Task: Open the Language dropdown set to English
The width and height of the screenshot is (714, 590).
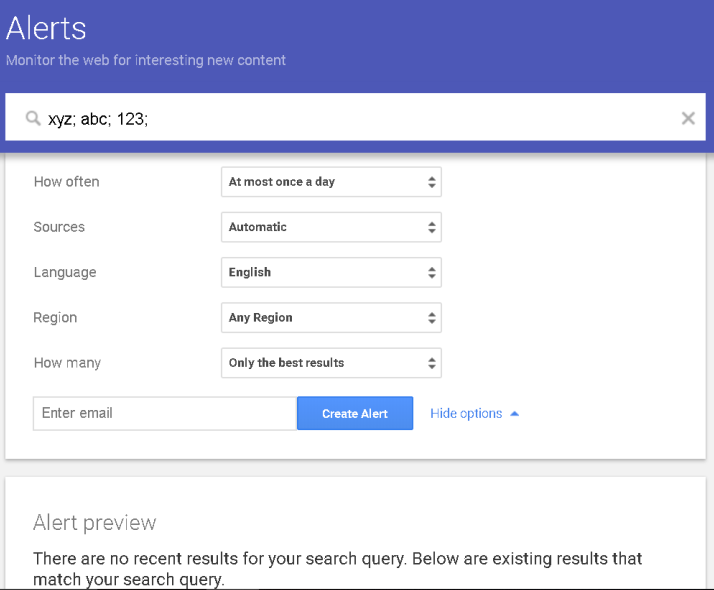Action: (331, 272)
